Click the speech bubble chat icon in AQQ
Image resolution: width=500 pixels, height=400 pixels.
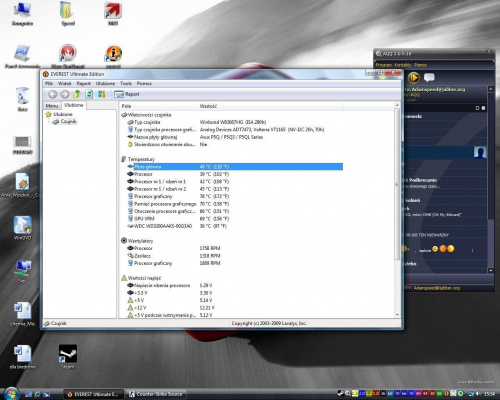click(x=429, y=78)
